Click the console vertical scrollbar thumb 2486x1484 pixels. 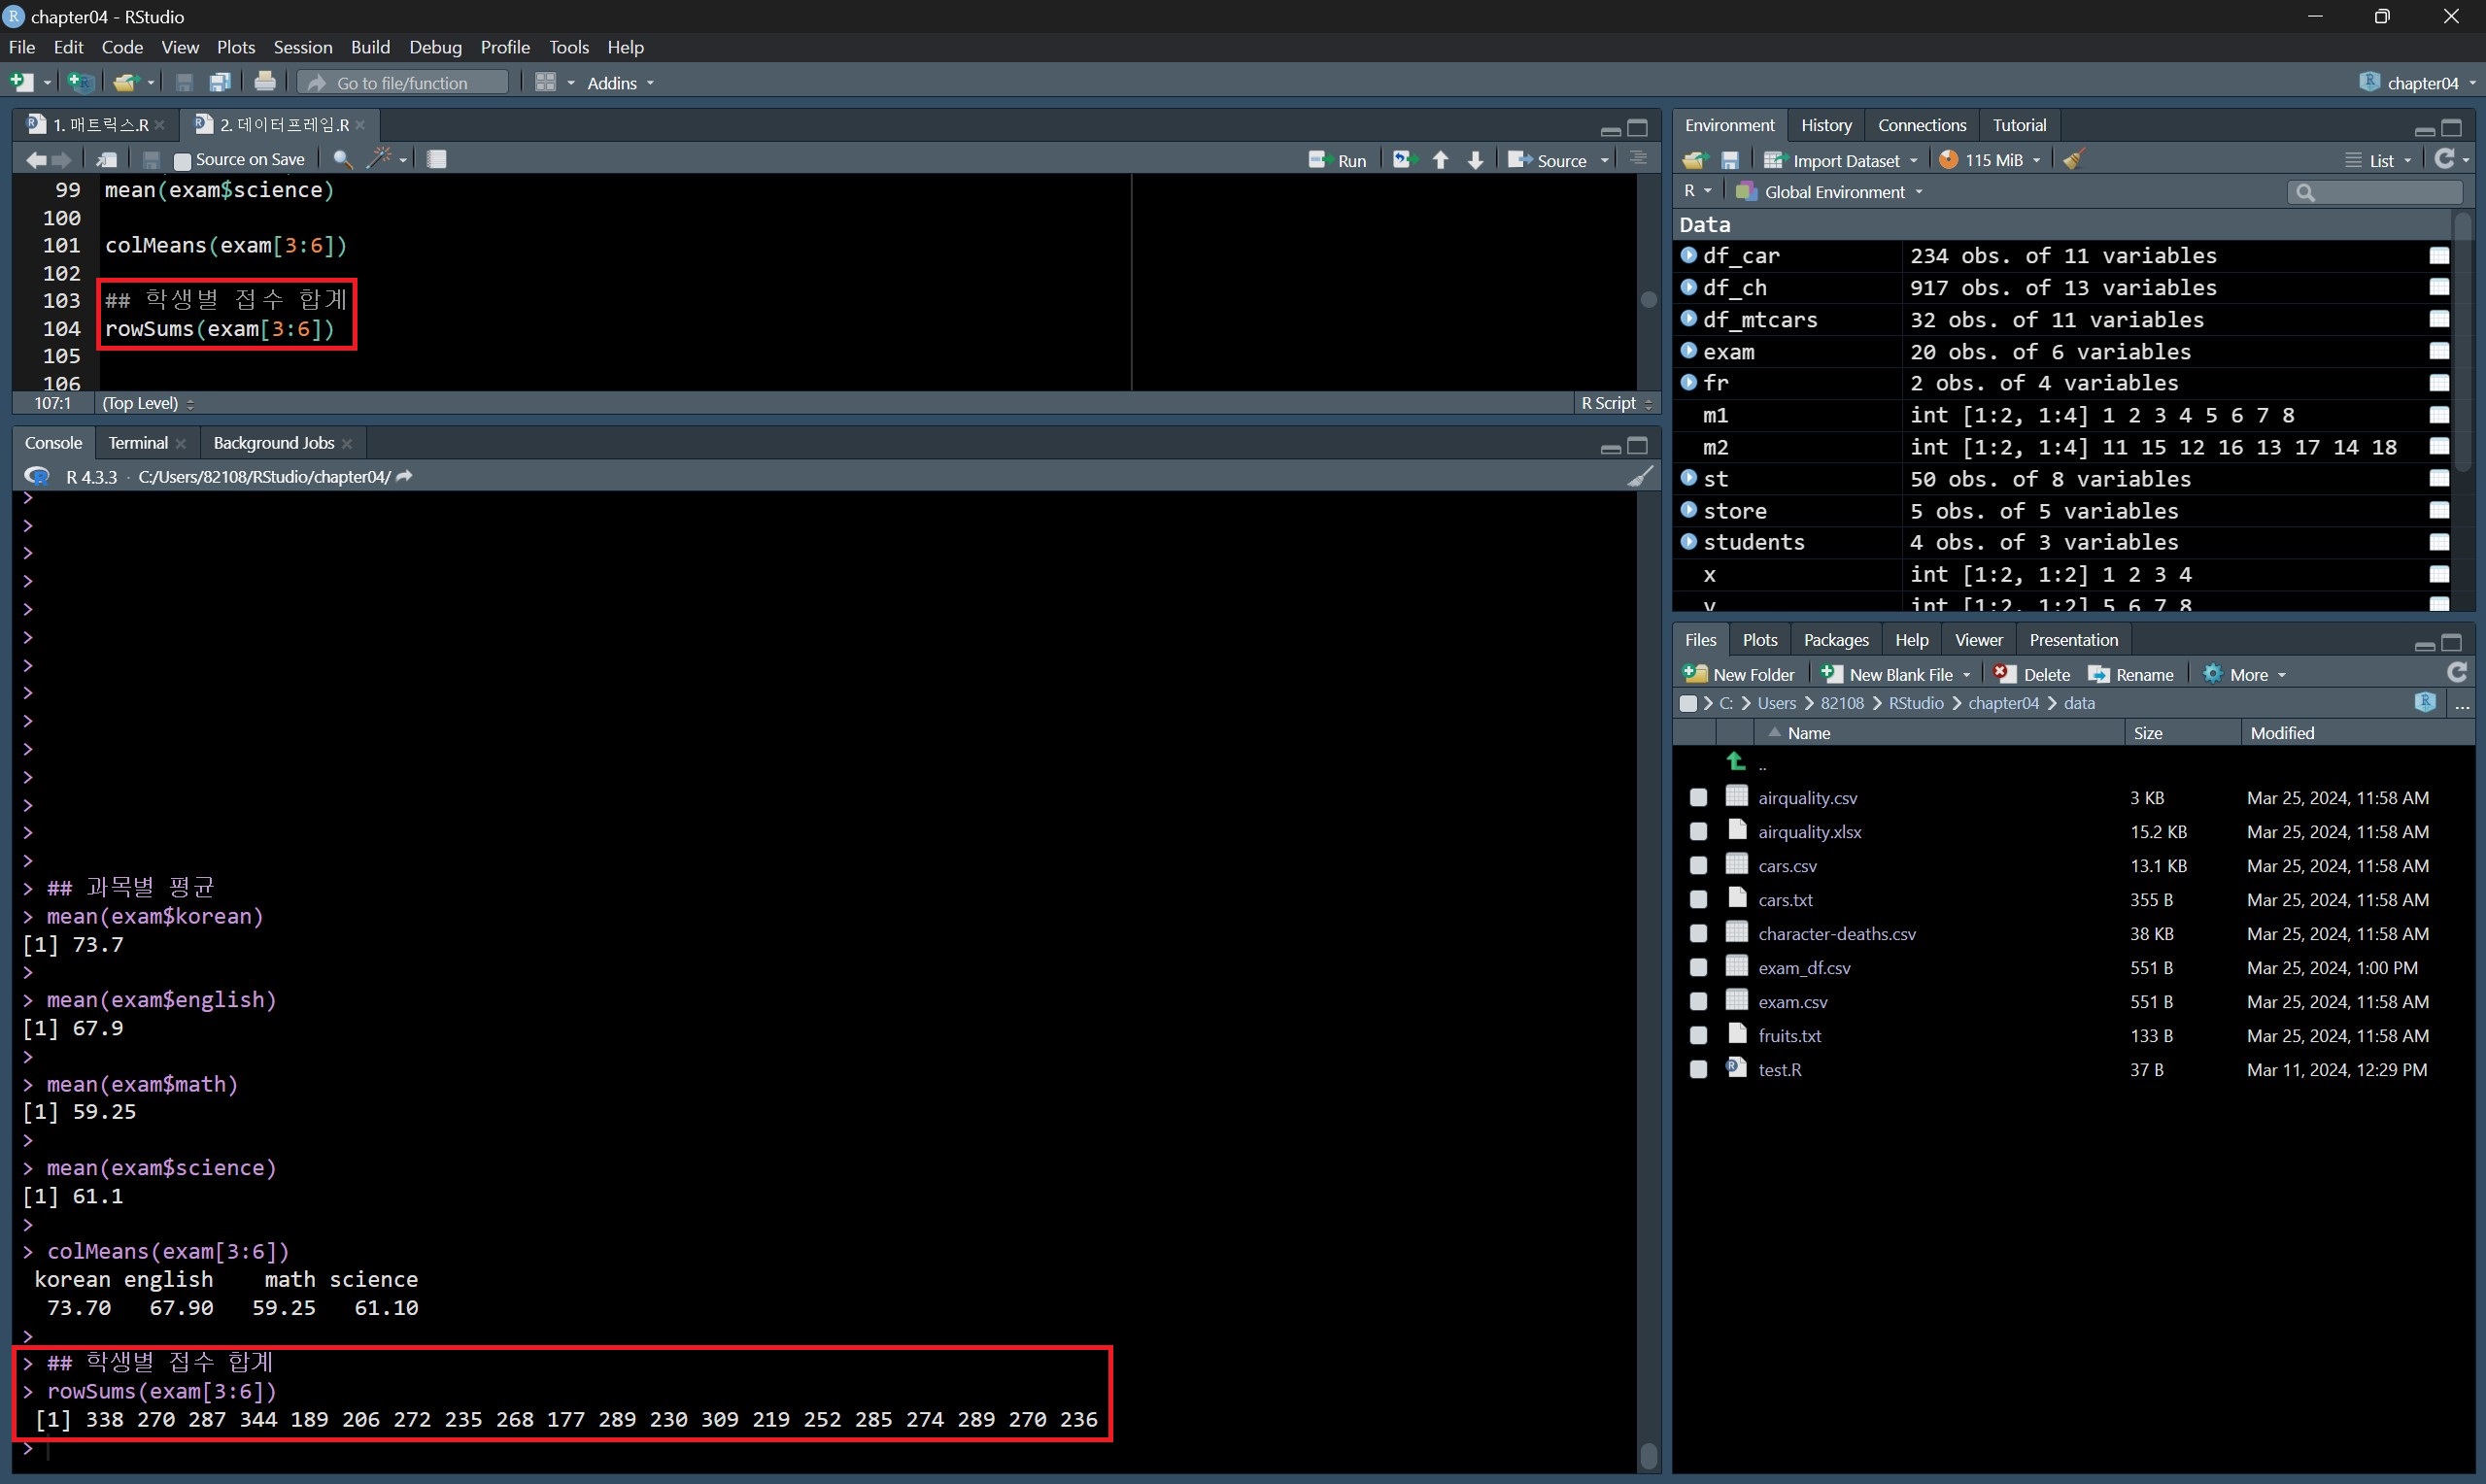[1649, 1455]
